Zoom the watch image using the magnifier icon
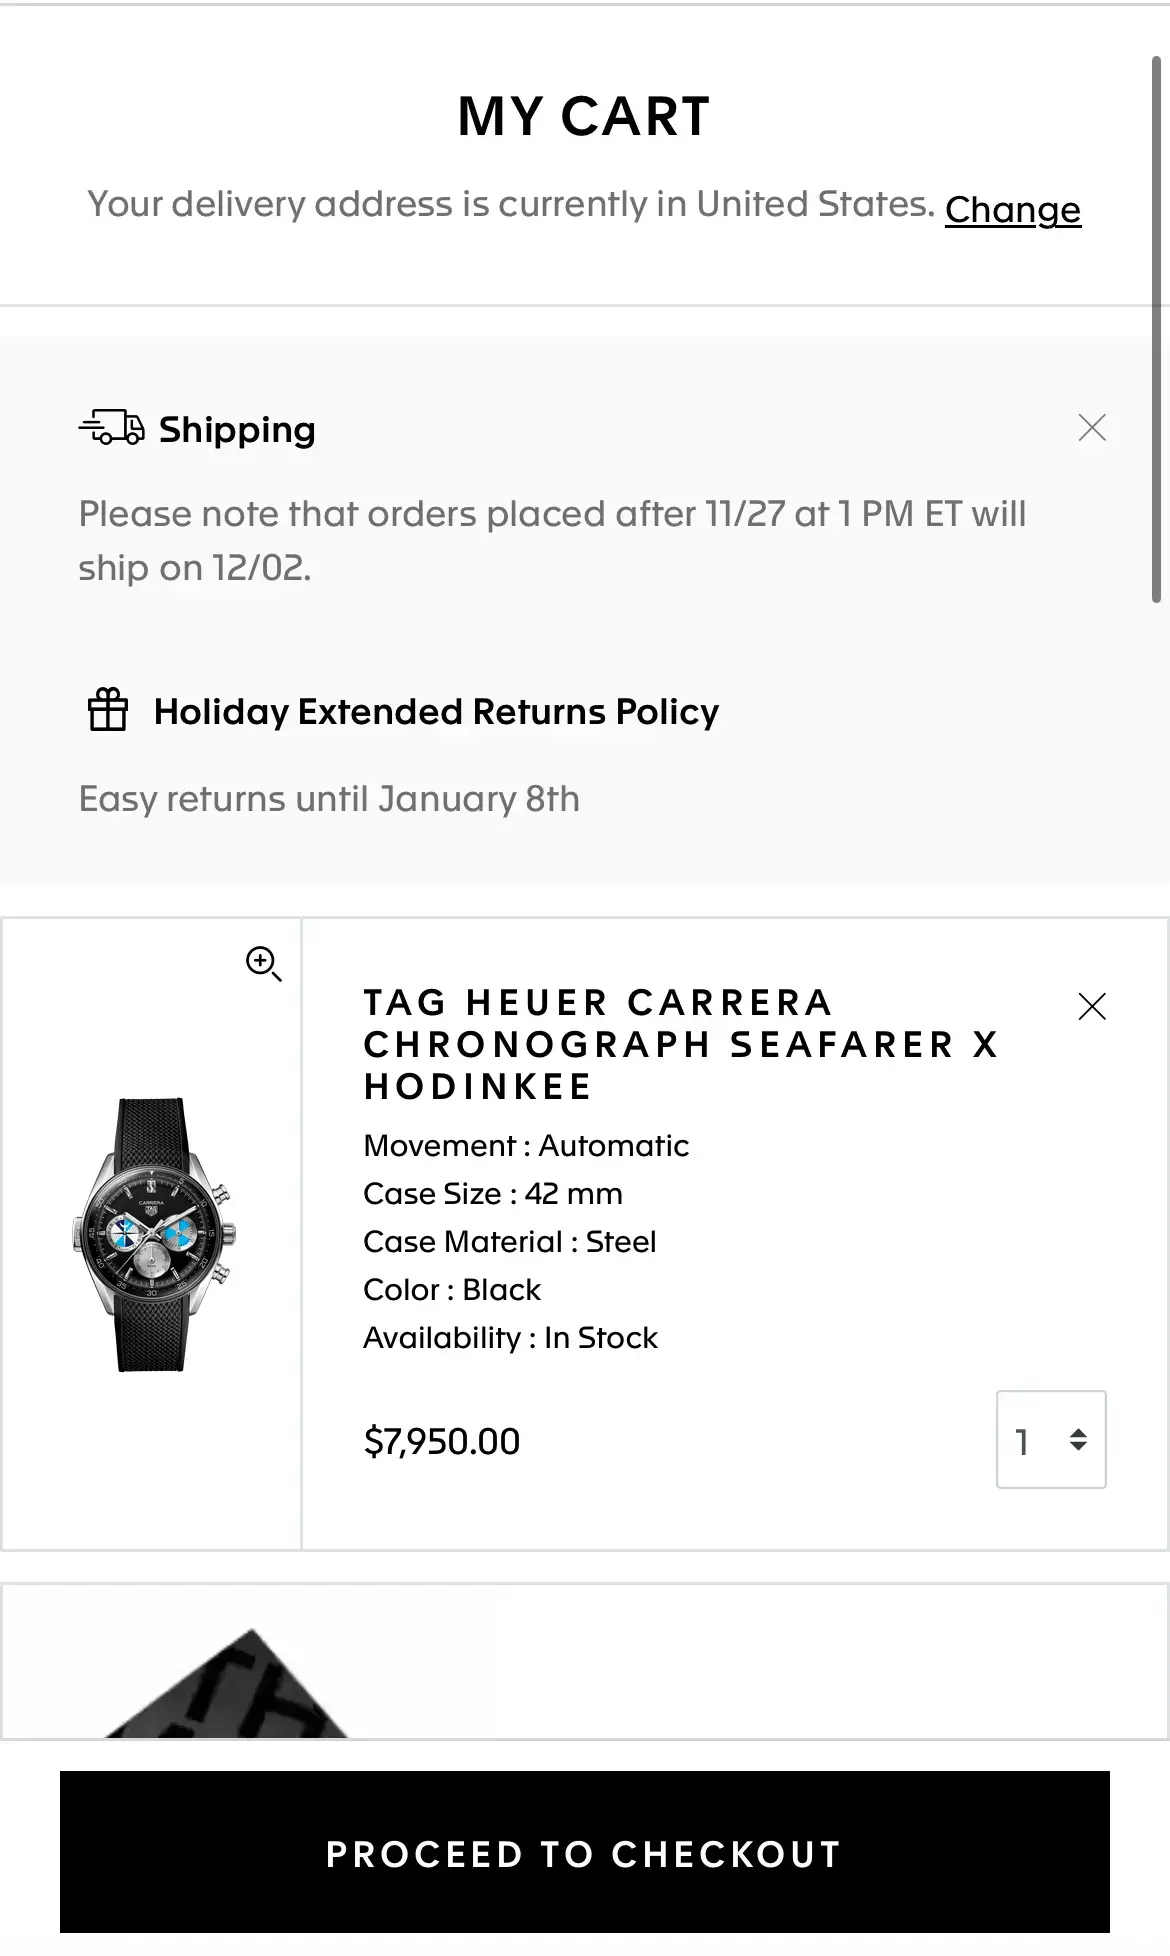The height and width of the screenshot is (1956, 1170). click(263, 964)
